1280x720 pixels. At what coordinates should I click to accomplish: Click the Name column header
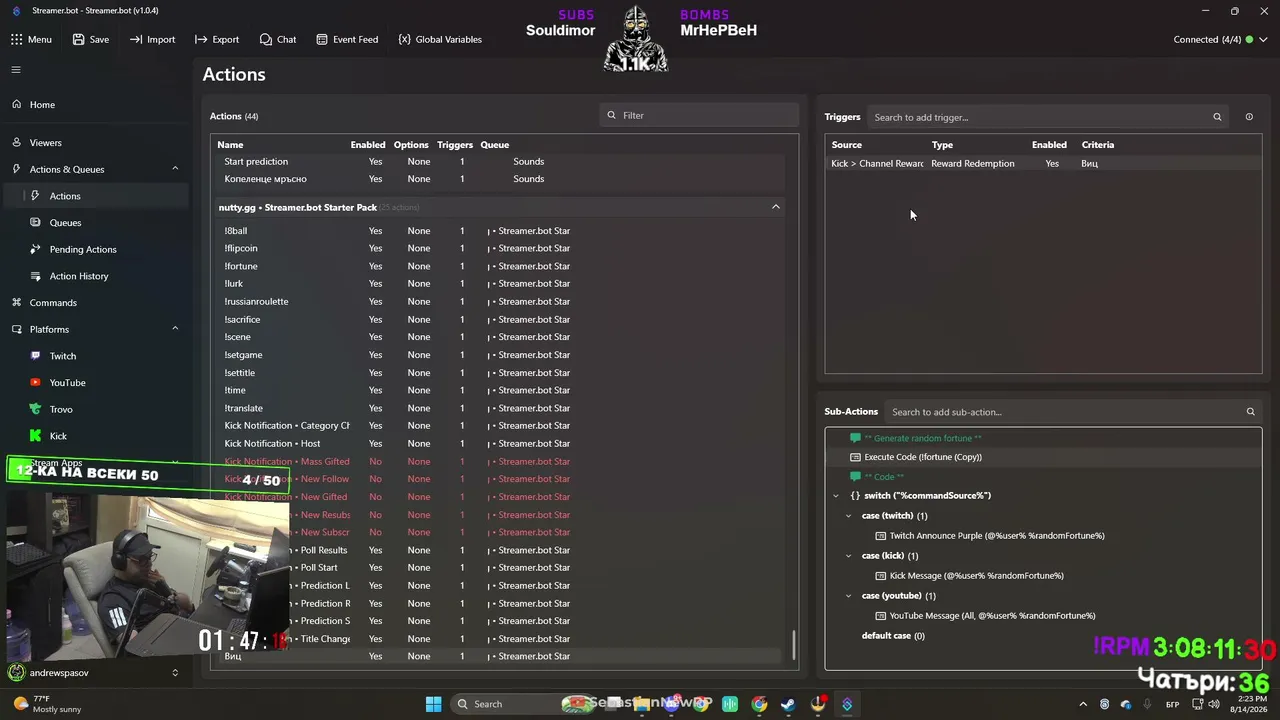point(230,145)
